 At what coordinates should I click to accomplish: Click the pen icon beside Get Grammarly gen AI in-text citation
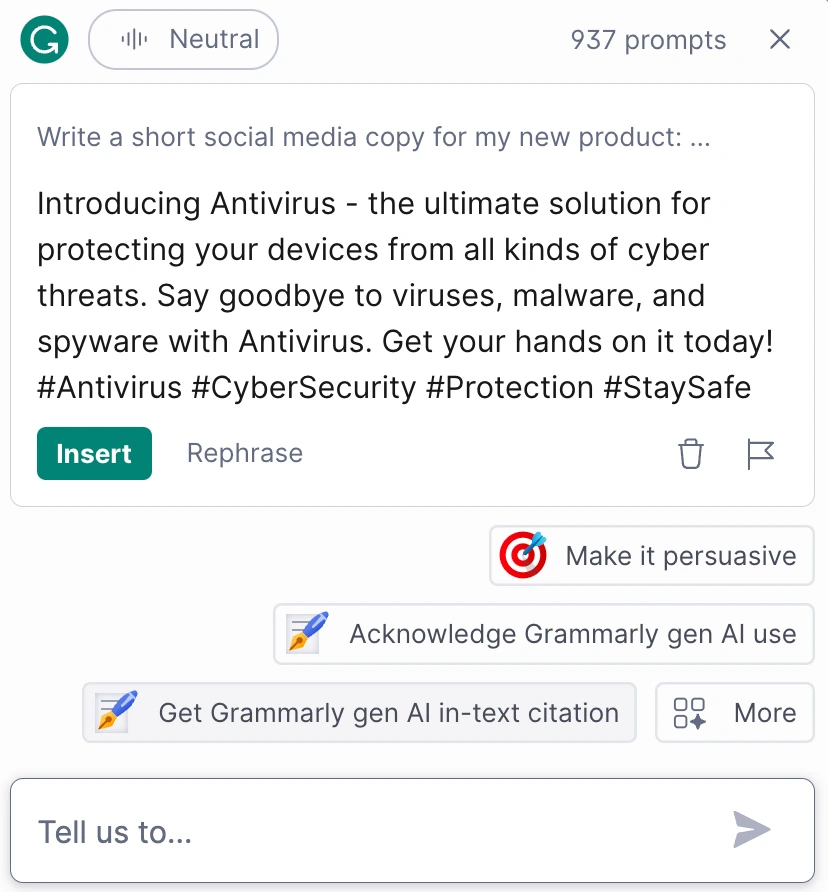click(x=113, y=712)
